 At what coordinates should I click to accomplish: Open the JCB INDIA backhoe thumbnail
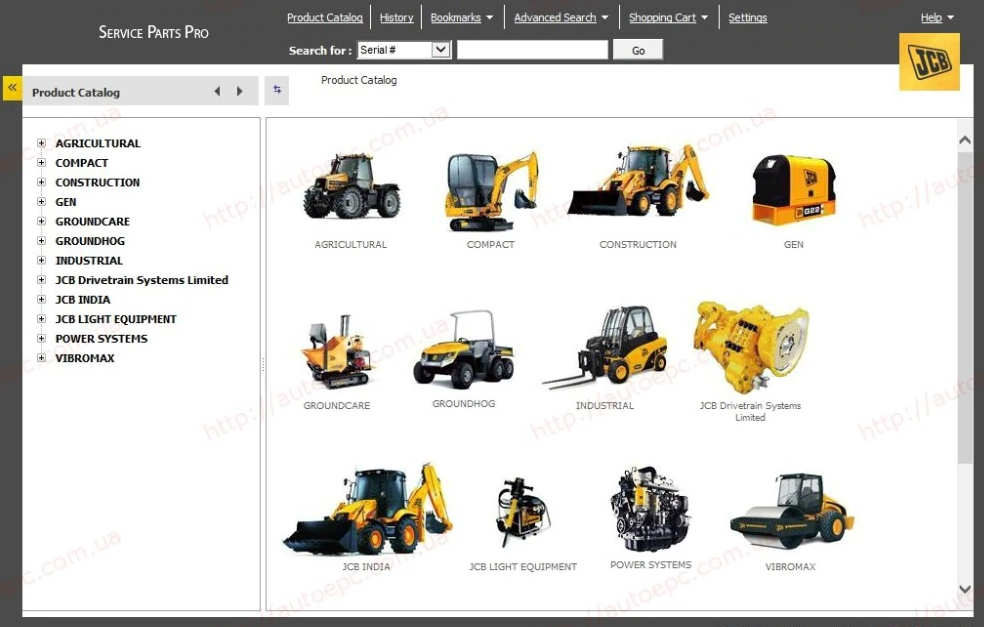(x=367, y=509)
